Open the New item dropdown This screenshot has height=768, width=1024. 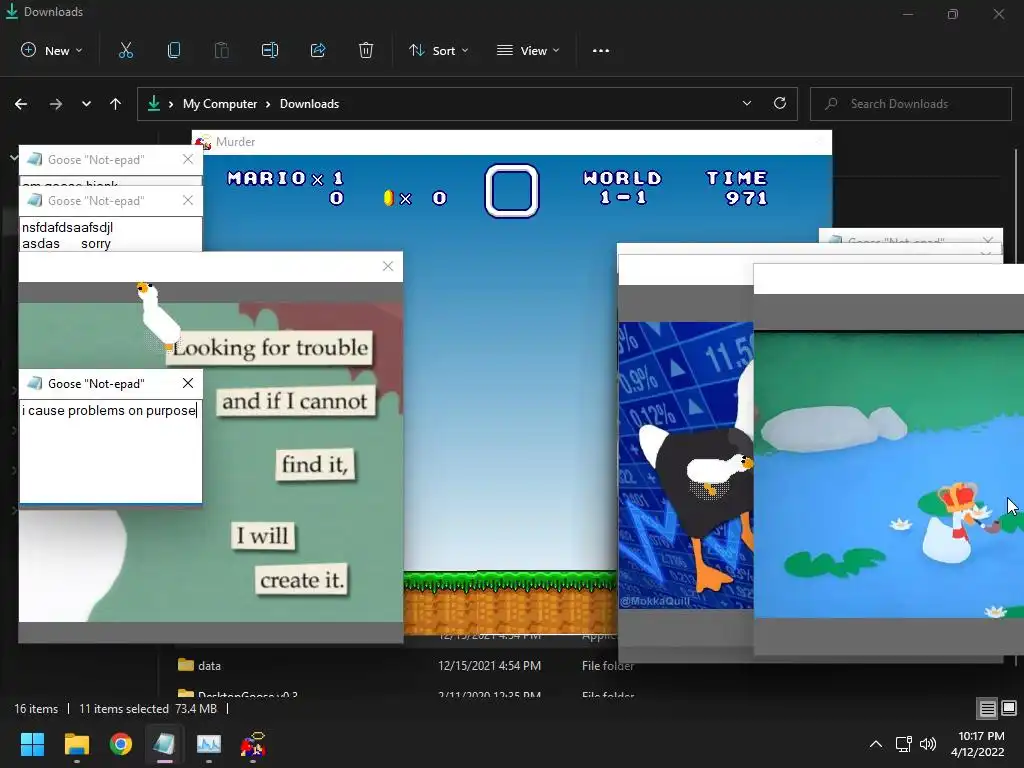pyautogui.click(x=52, y=50)
